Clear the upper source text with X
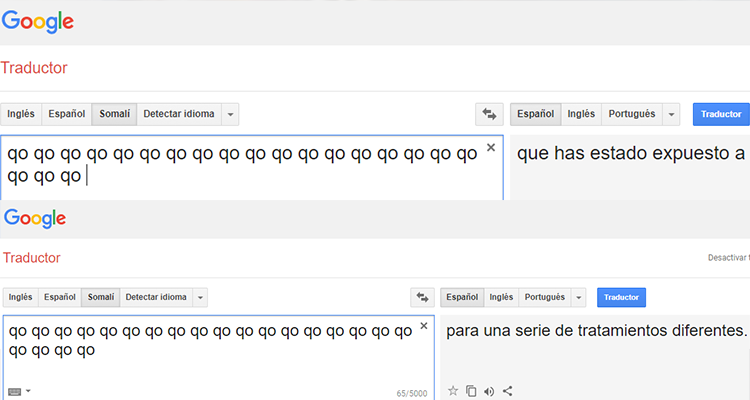The height and width of the screenshot is (400, 750). point(490,148)
